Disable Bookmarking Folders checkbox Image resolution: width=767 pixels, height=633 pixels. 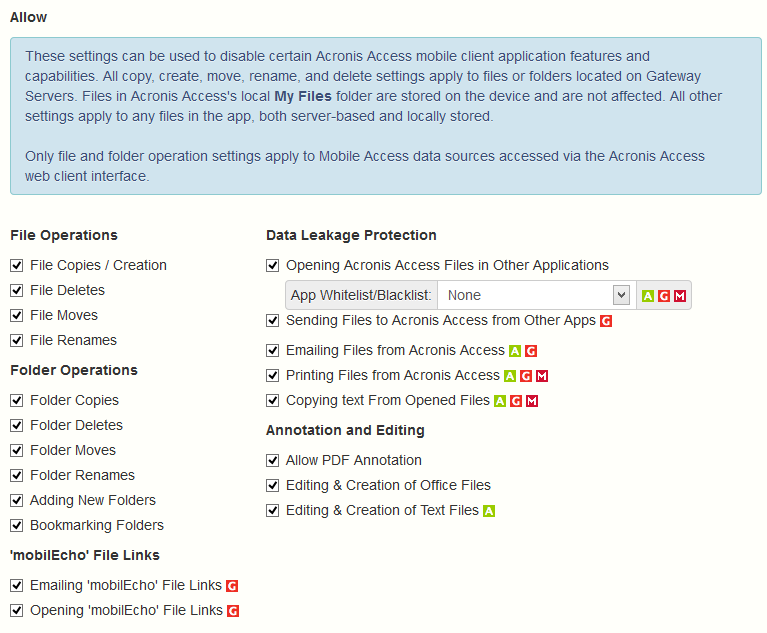click(17, 525)
